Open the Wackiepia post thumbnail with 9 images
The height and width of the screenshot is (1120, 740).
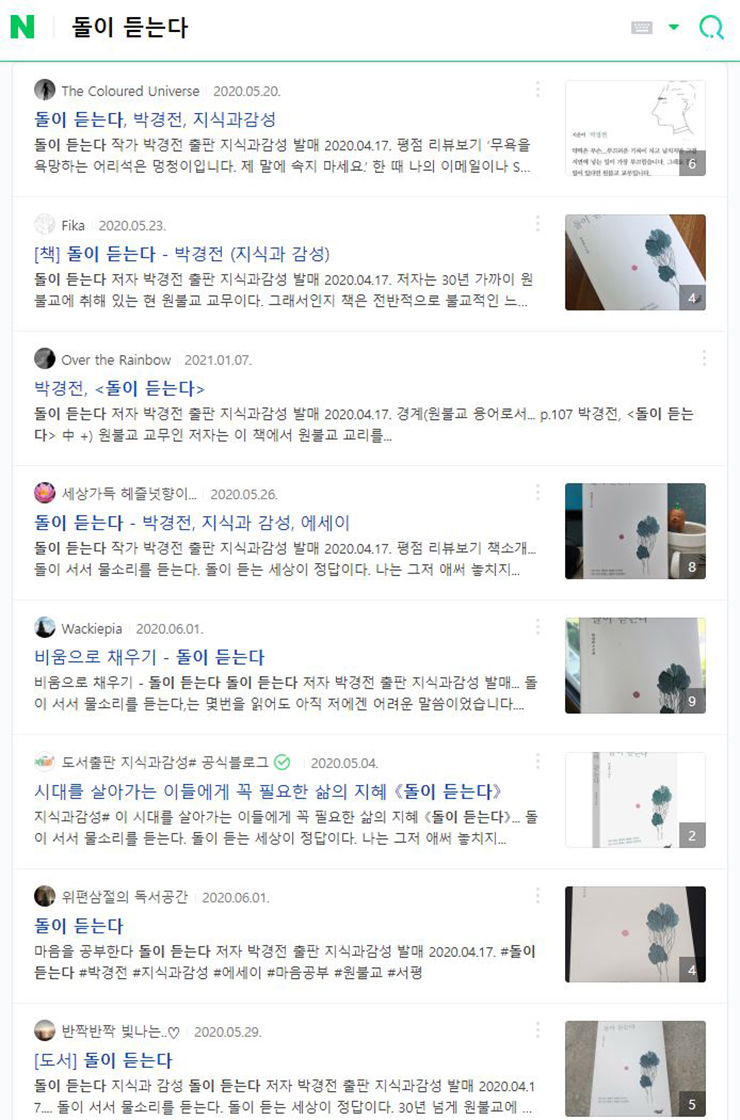[x=635, y=665]
